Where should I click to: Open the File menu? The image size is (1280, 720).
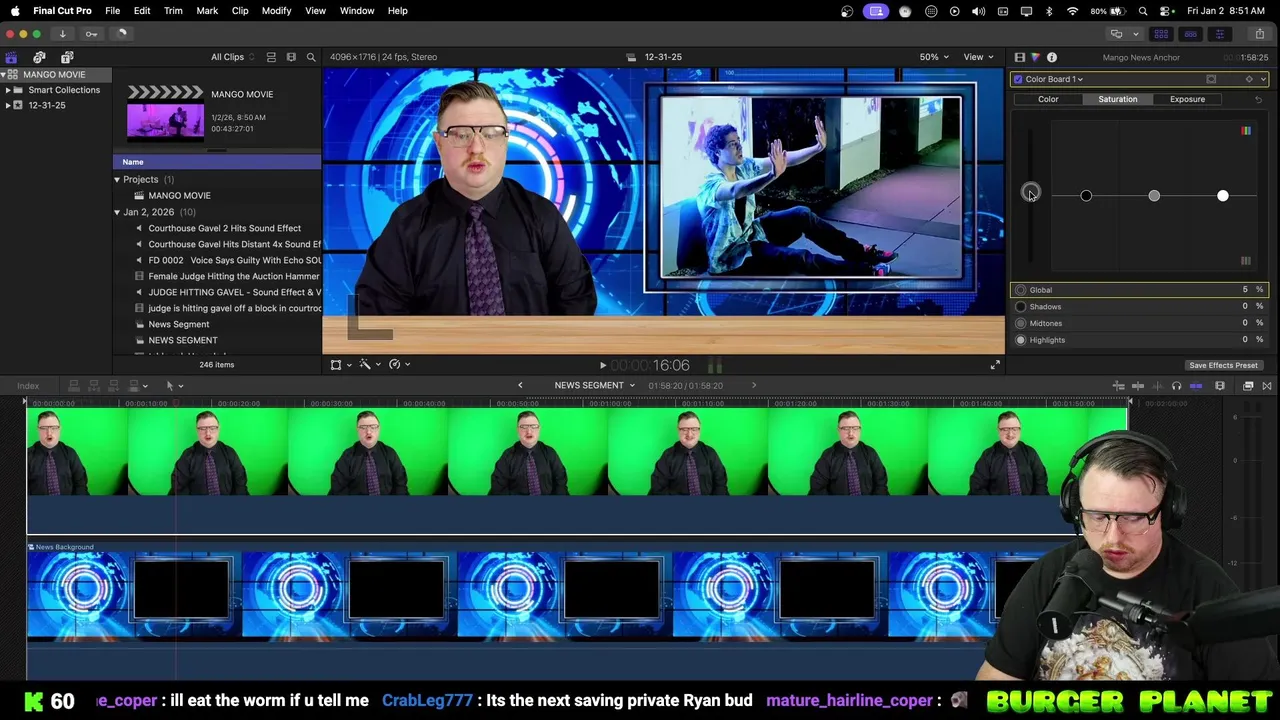(x=113, y=10)
